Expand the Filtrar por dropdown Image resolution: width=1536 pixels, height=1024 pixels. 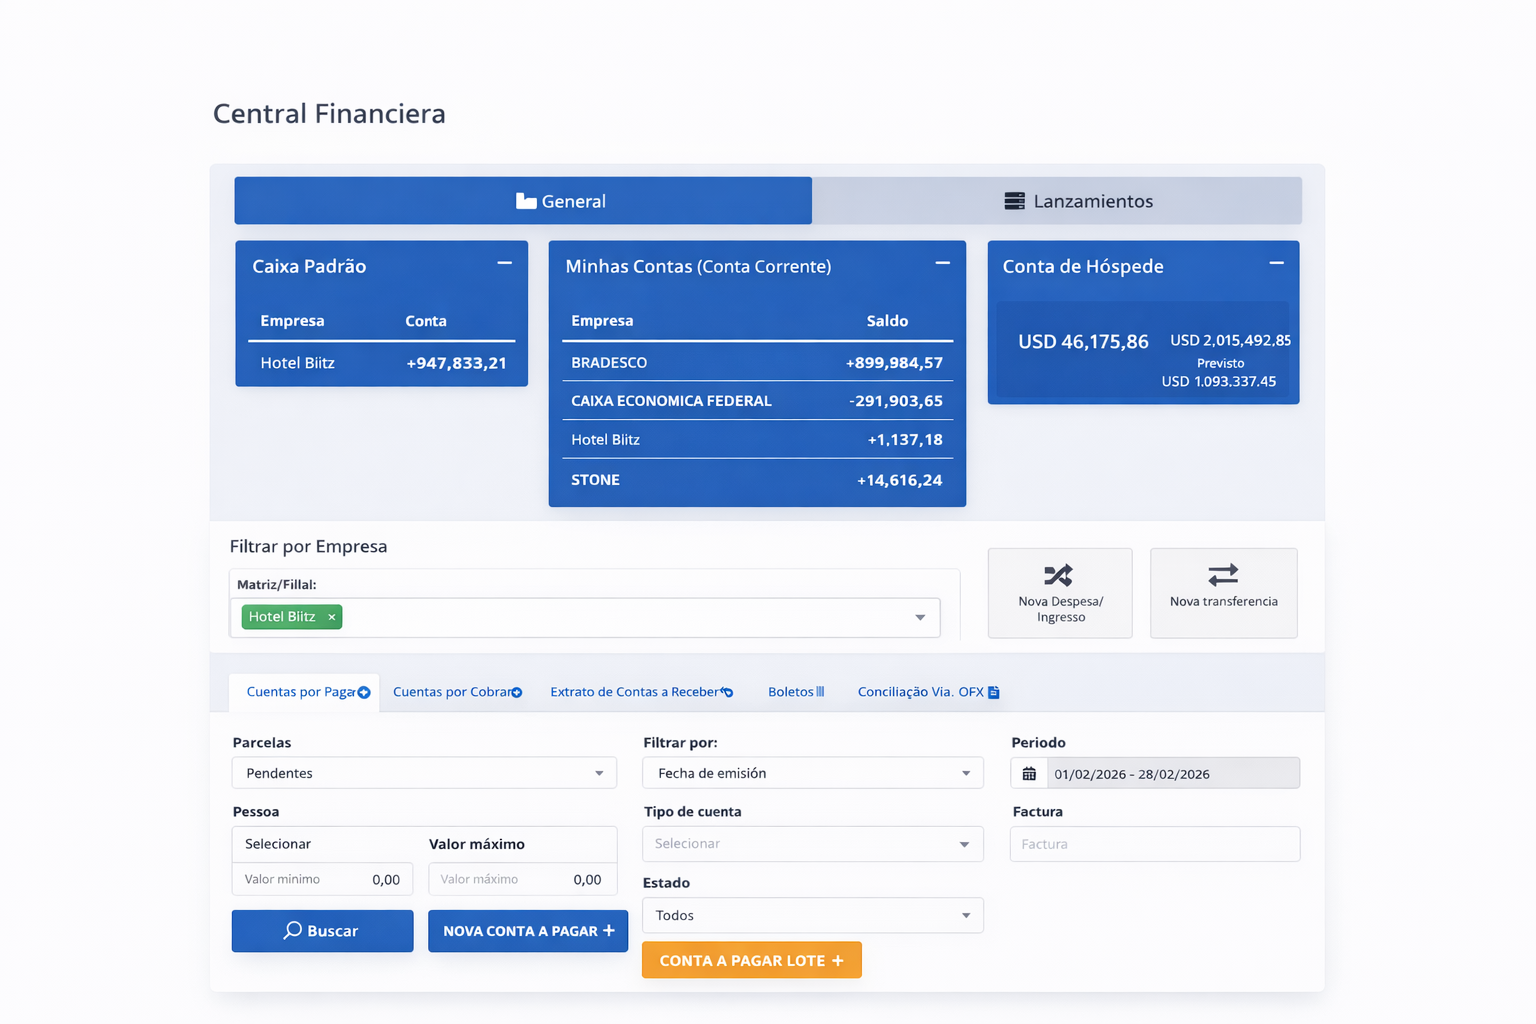(x=812, y=773)
